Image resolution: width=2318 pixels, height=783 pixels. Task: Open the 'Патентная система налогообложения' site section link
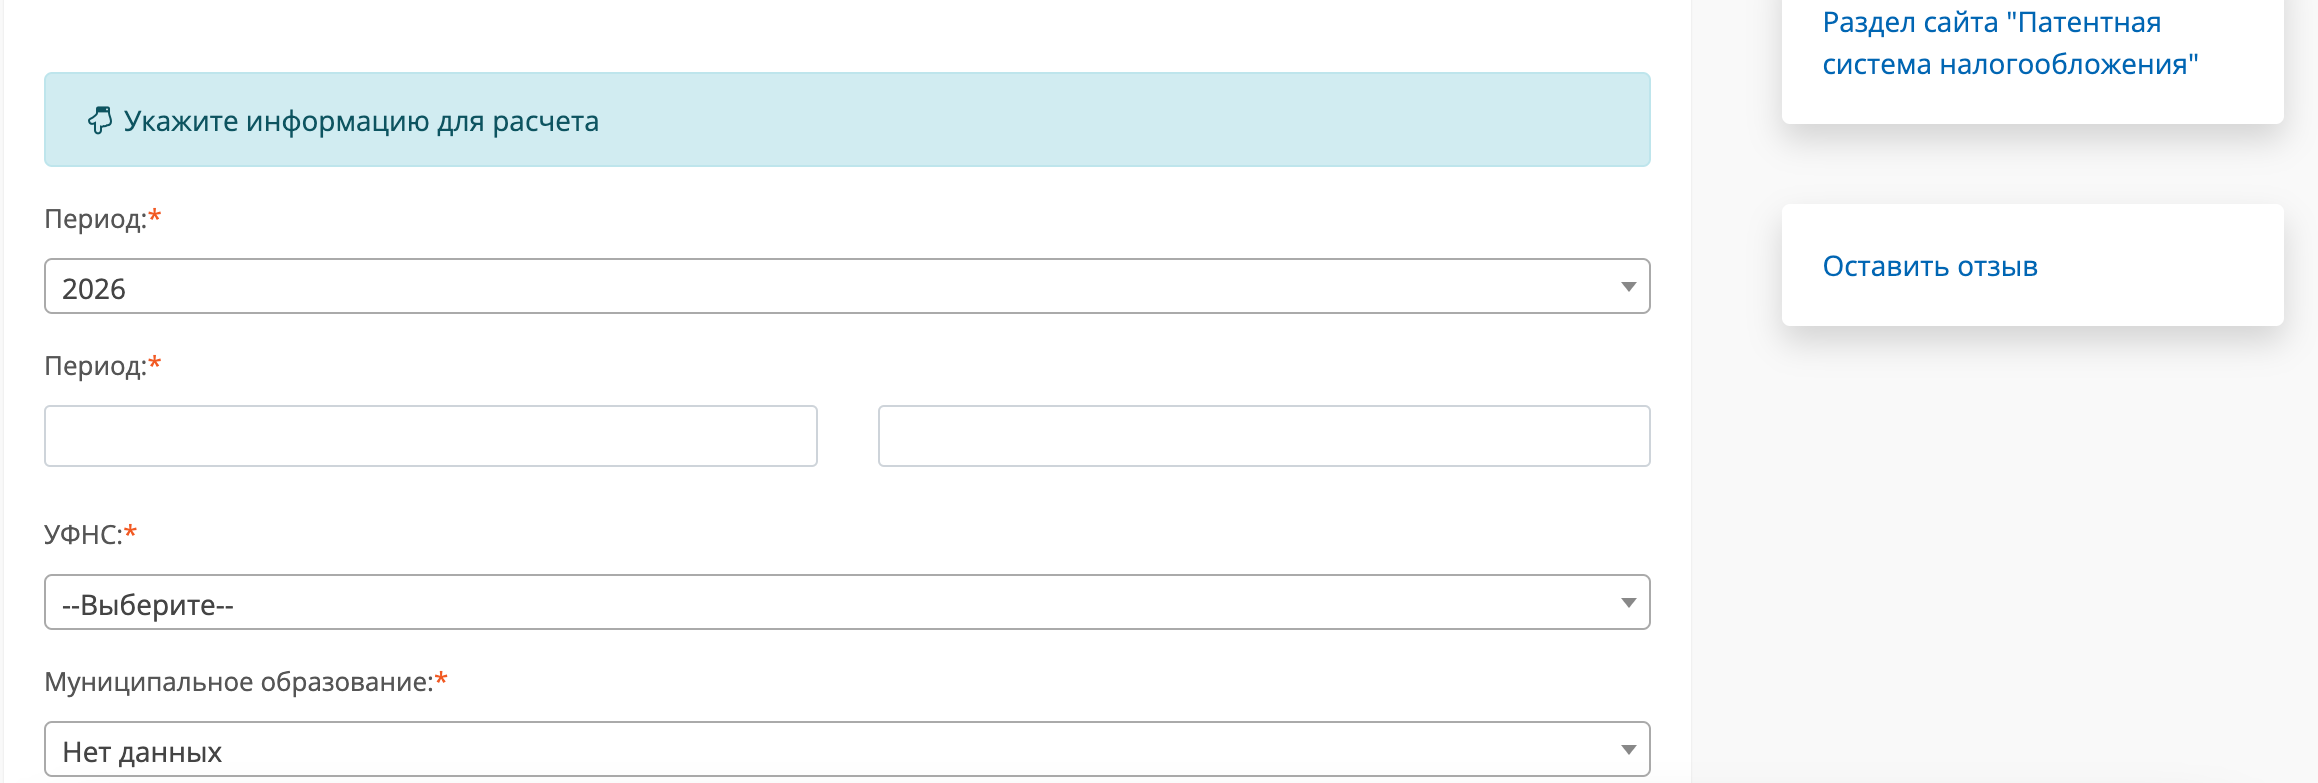2010,43
